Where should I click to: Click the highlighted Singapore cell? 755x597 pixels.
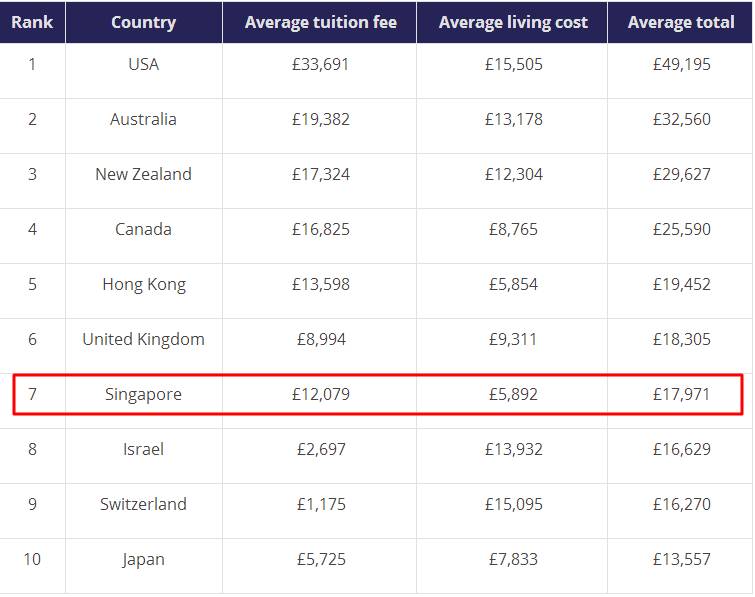[143, 394]
